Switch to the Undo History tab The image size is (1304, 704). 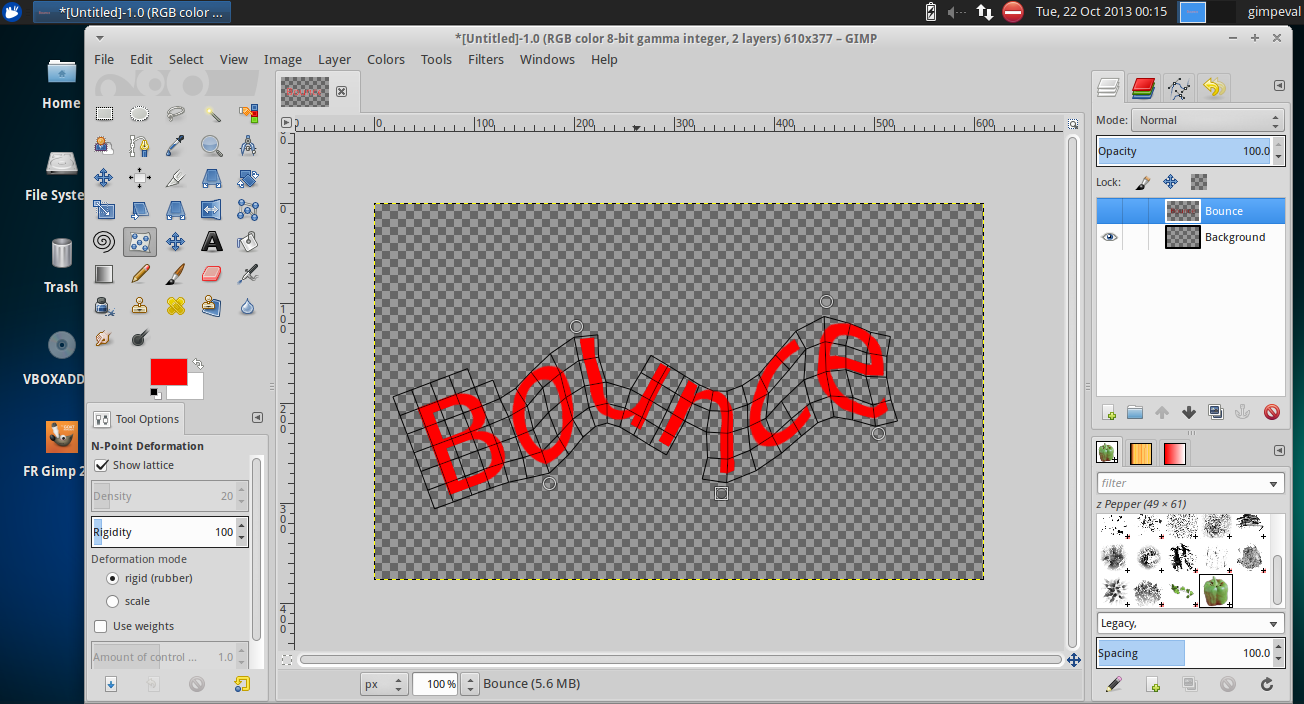[x=1213, y=88]
